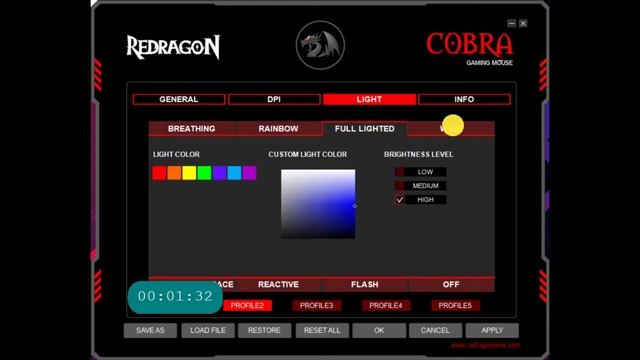This screenshot has width=640, height=360.
Task: Toggle HIGH brightness checkbox
Action: tap(400, 200)
